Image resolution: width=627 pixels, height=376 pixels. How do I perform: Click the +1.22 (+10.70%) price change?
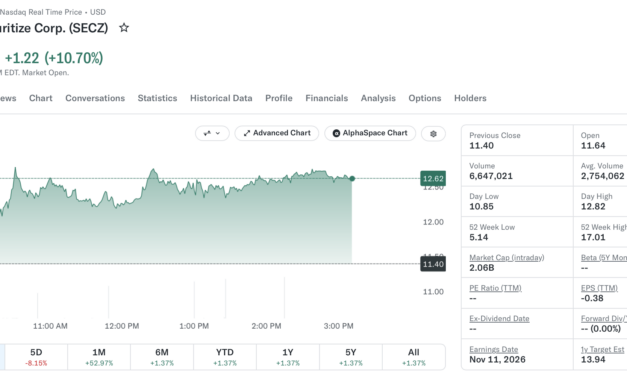click(x=54, y=58)
